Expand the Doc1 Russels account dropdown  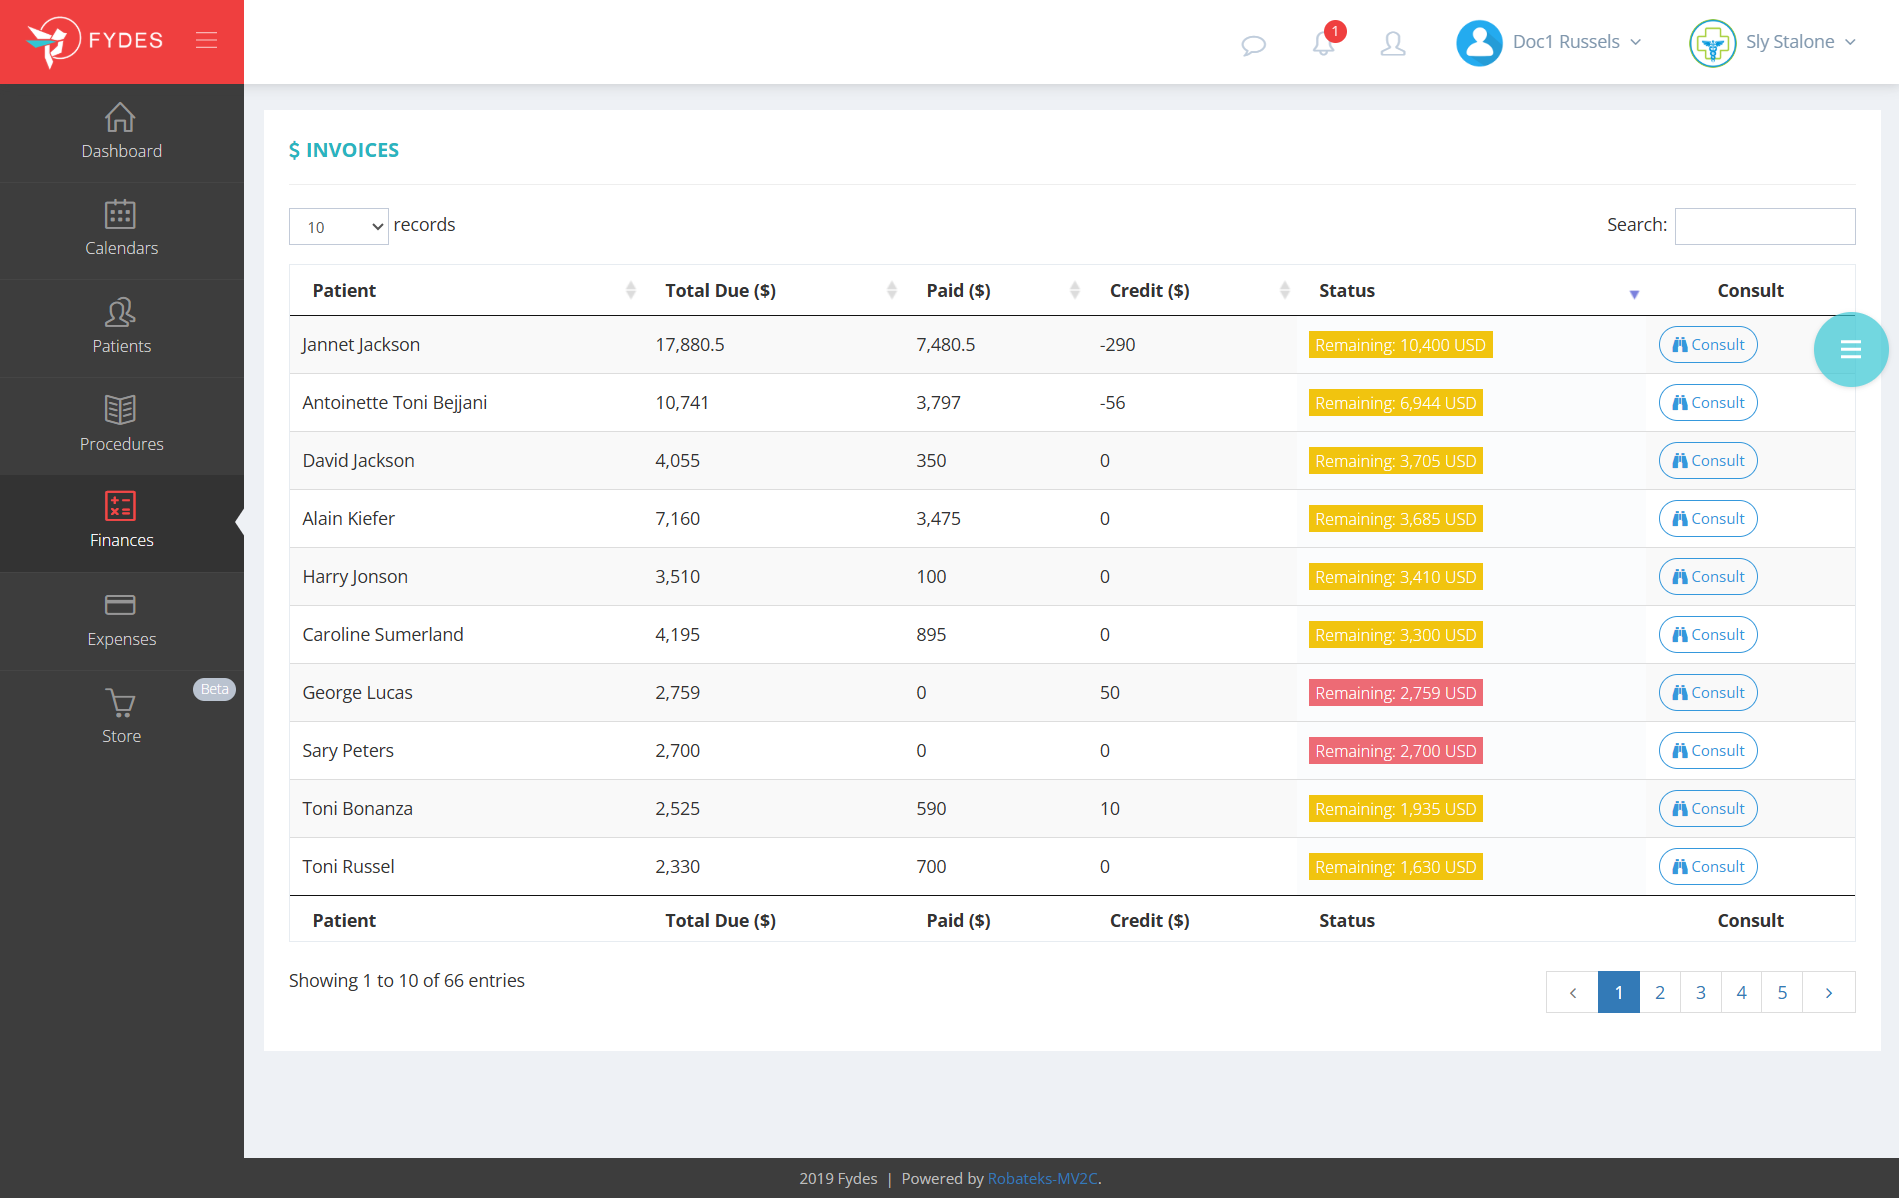1549,42
